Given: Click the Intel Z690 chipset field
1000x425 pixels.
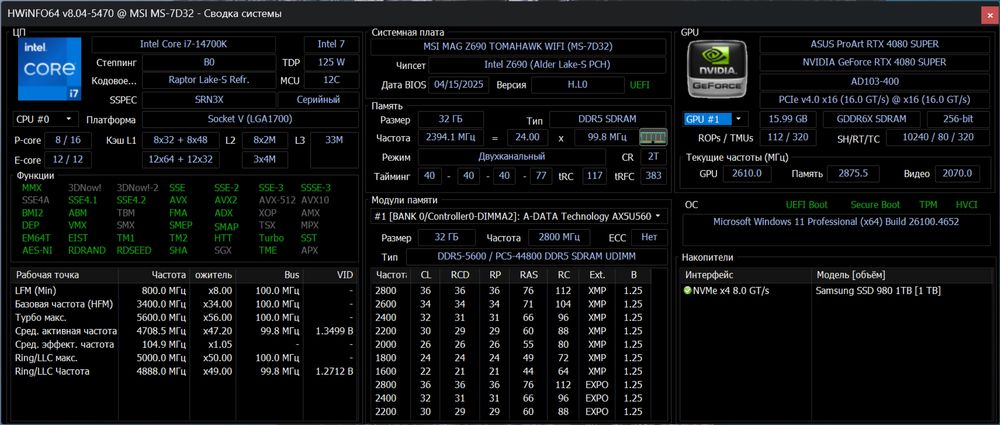Looking at the screenshot, I should pos(548,65).
